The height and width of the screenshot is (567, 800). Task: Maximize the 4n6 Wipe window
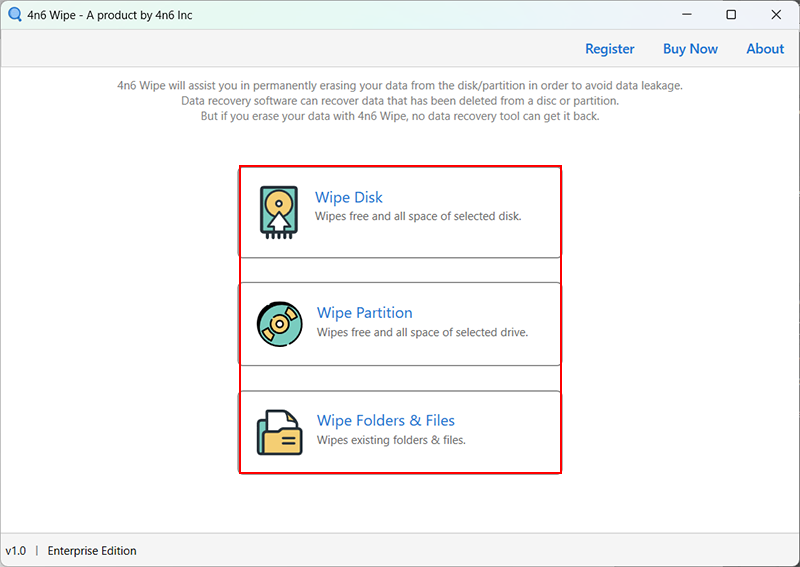click(731, 14)
